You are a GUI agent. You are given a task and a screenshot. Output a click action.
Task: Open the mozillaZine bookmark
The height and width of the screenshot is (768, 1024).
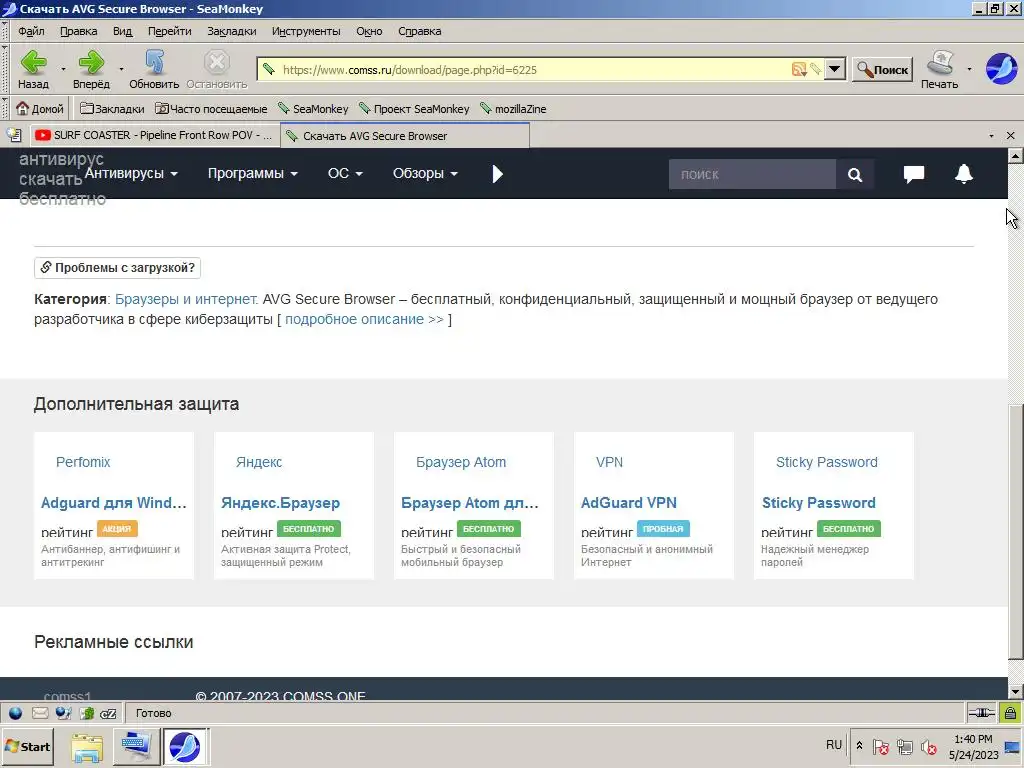513,108
